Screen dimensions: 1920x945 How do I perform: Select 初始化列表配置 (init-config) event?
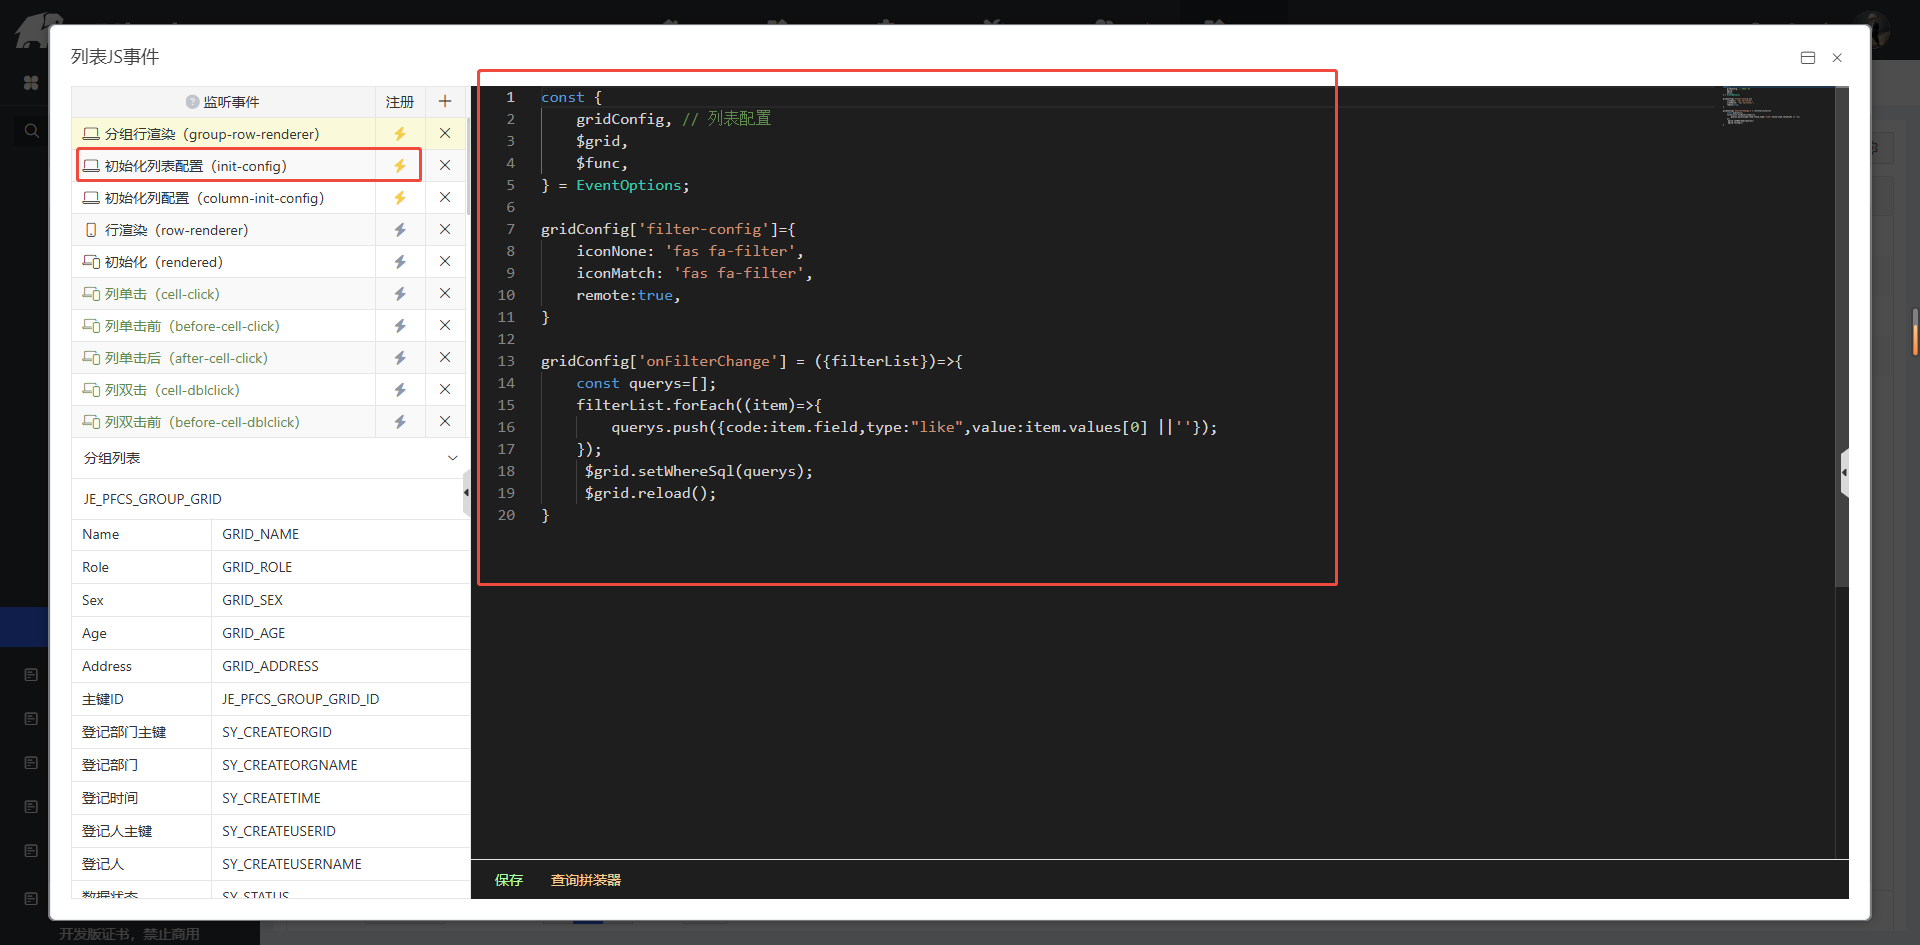[x=224, y=166]
